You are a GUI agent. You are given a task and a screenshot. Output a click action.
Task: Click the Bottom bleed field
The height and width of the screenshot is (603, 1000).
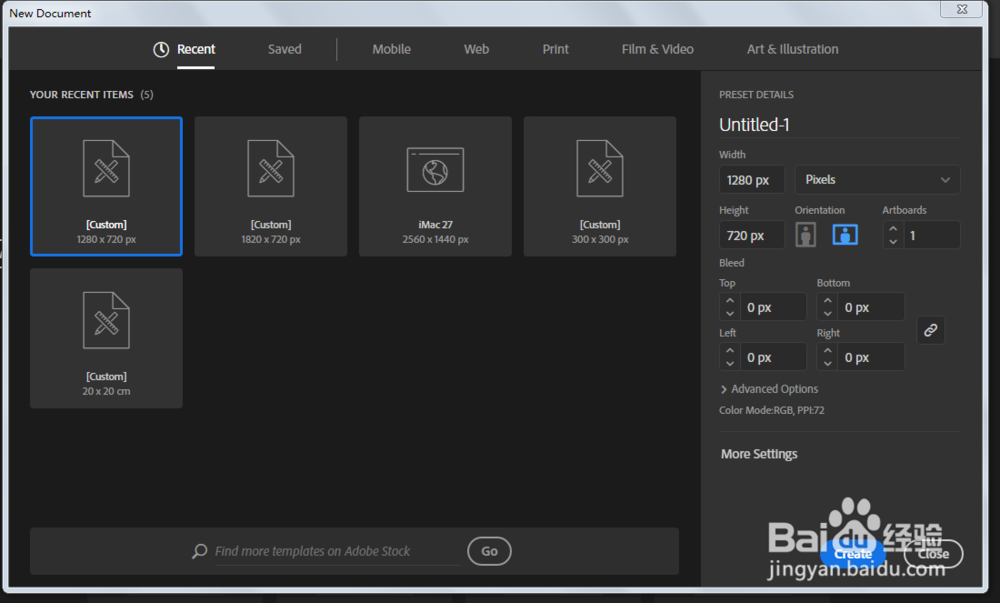pyautogui.click(x=871, y=307)
